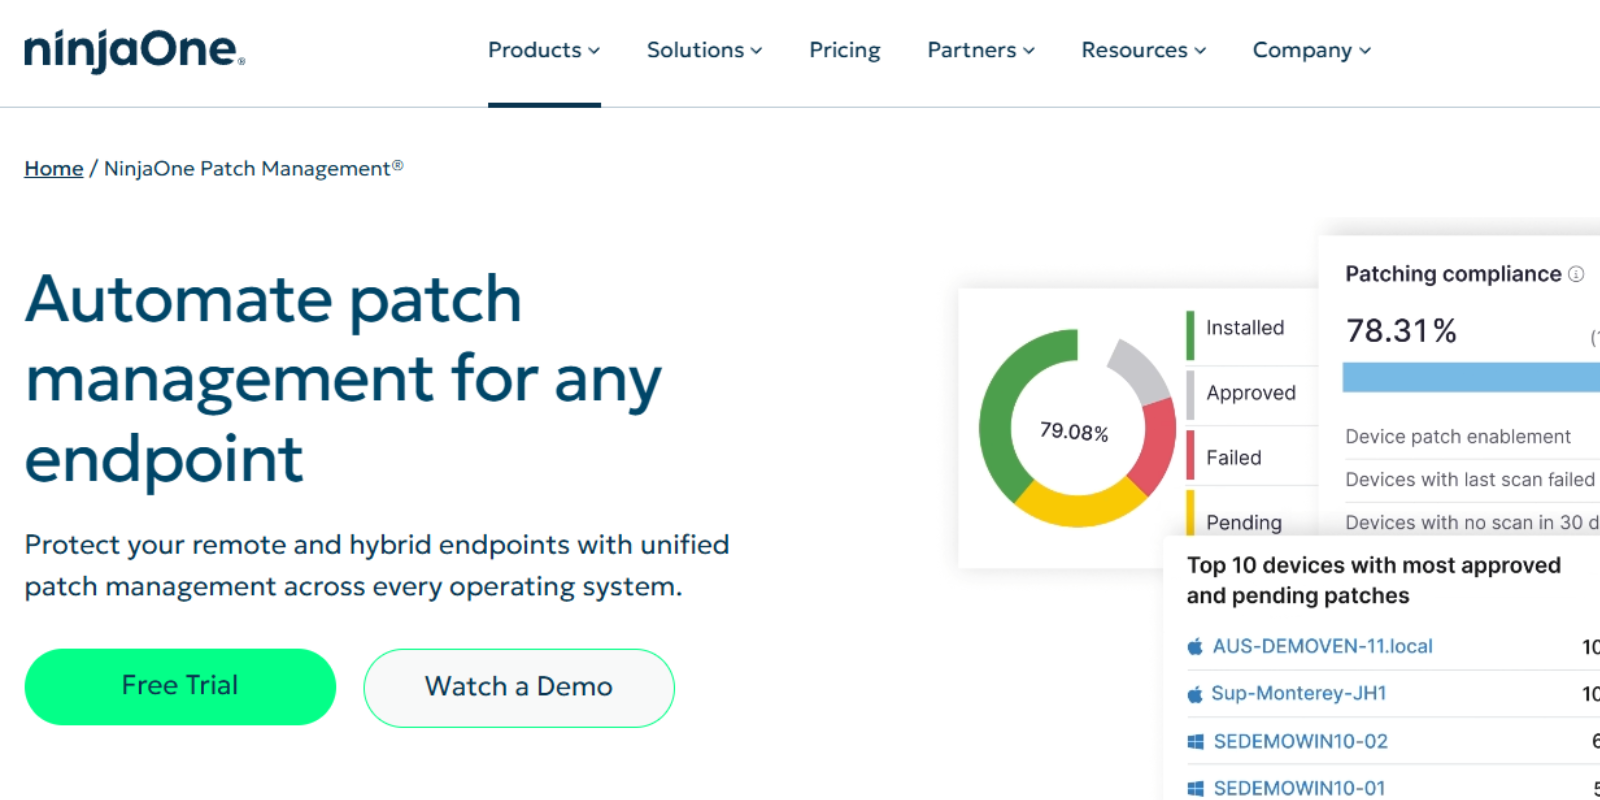Viewport: 1600px width, 800px height.
Task: Click the Approved legend label
Action: click(1251, 393)
